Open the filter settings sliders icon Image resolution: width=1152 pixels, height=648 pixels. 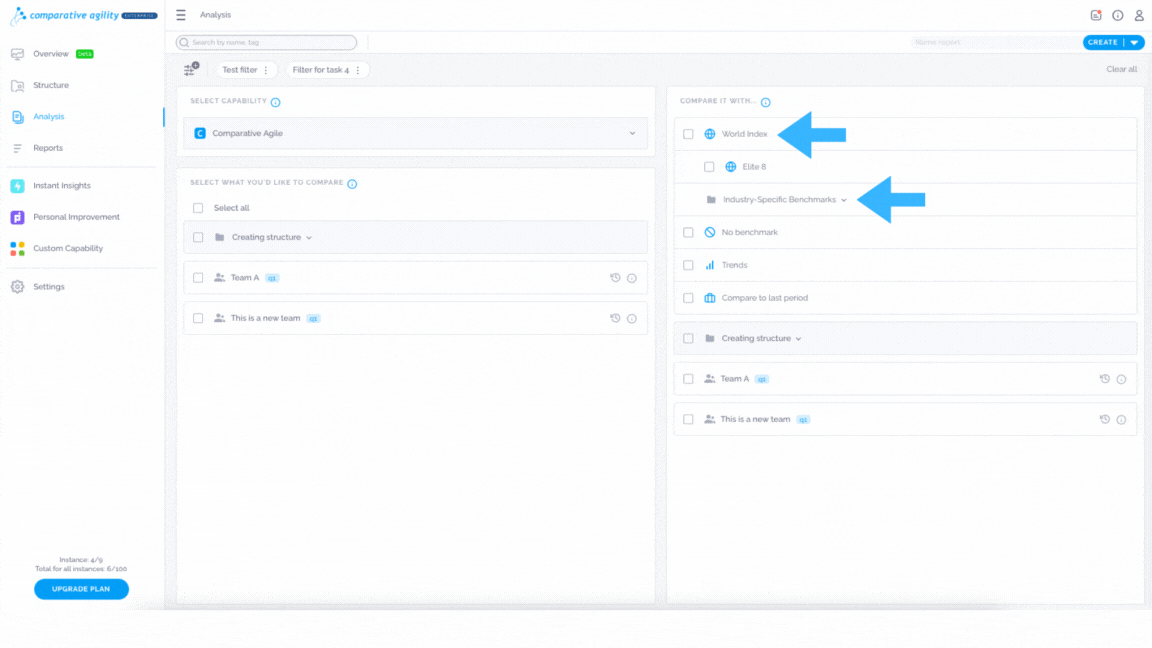pos(190,69)
